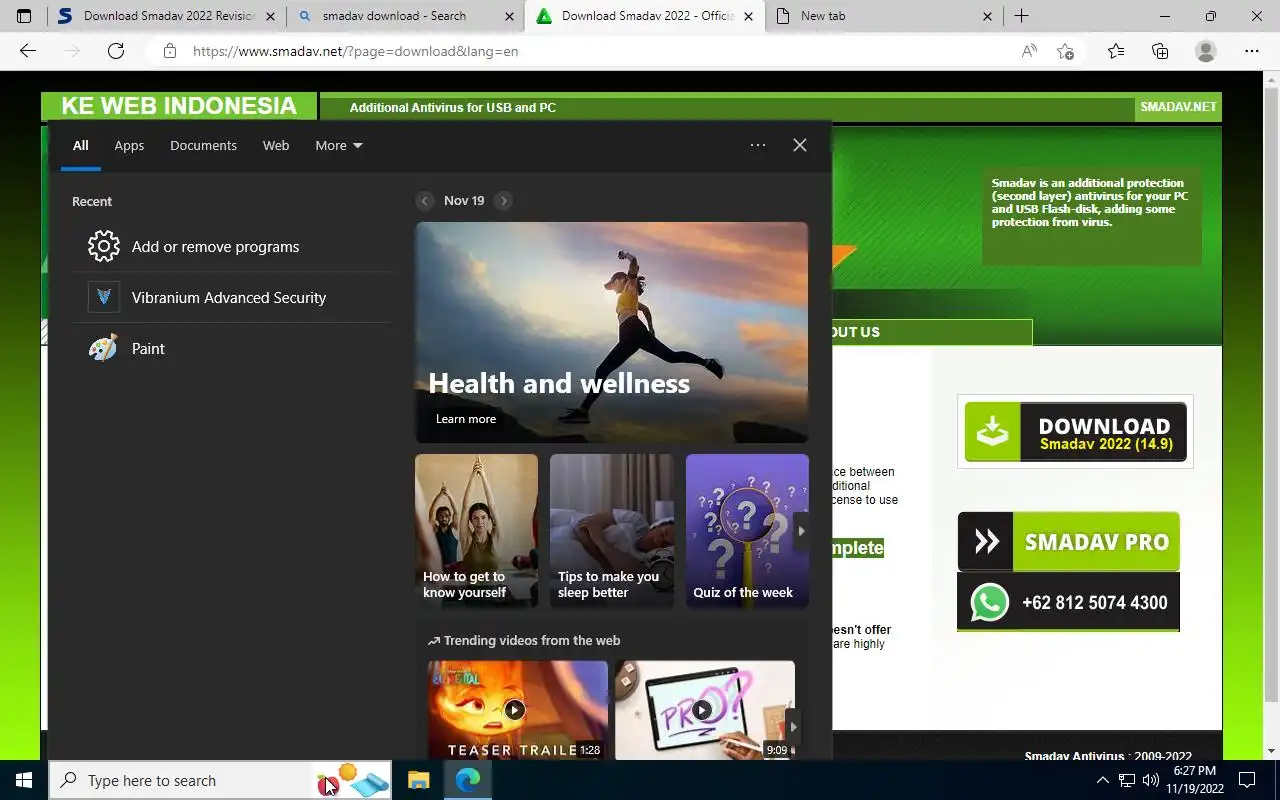Click Learn more on Health and wellness

[466, 419]
